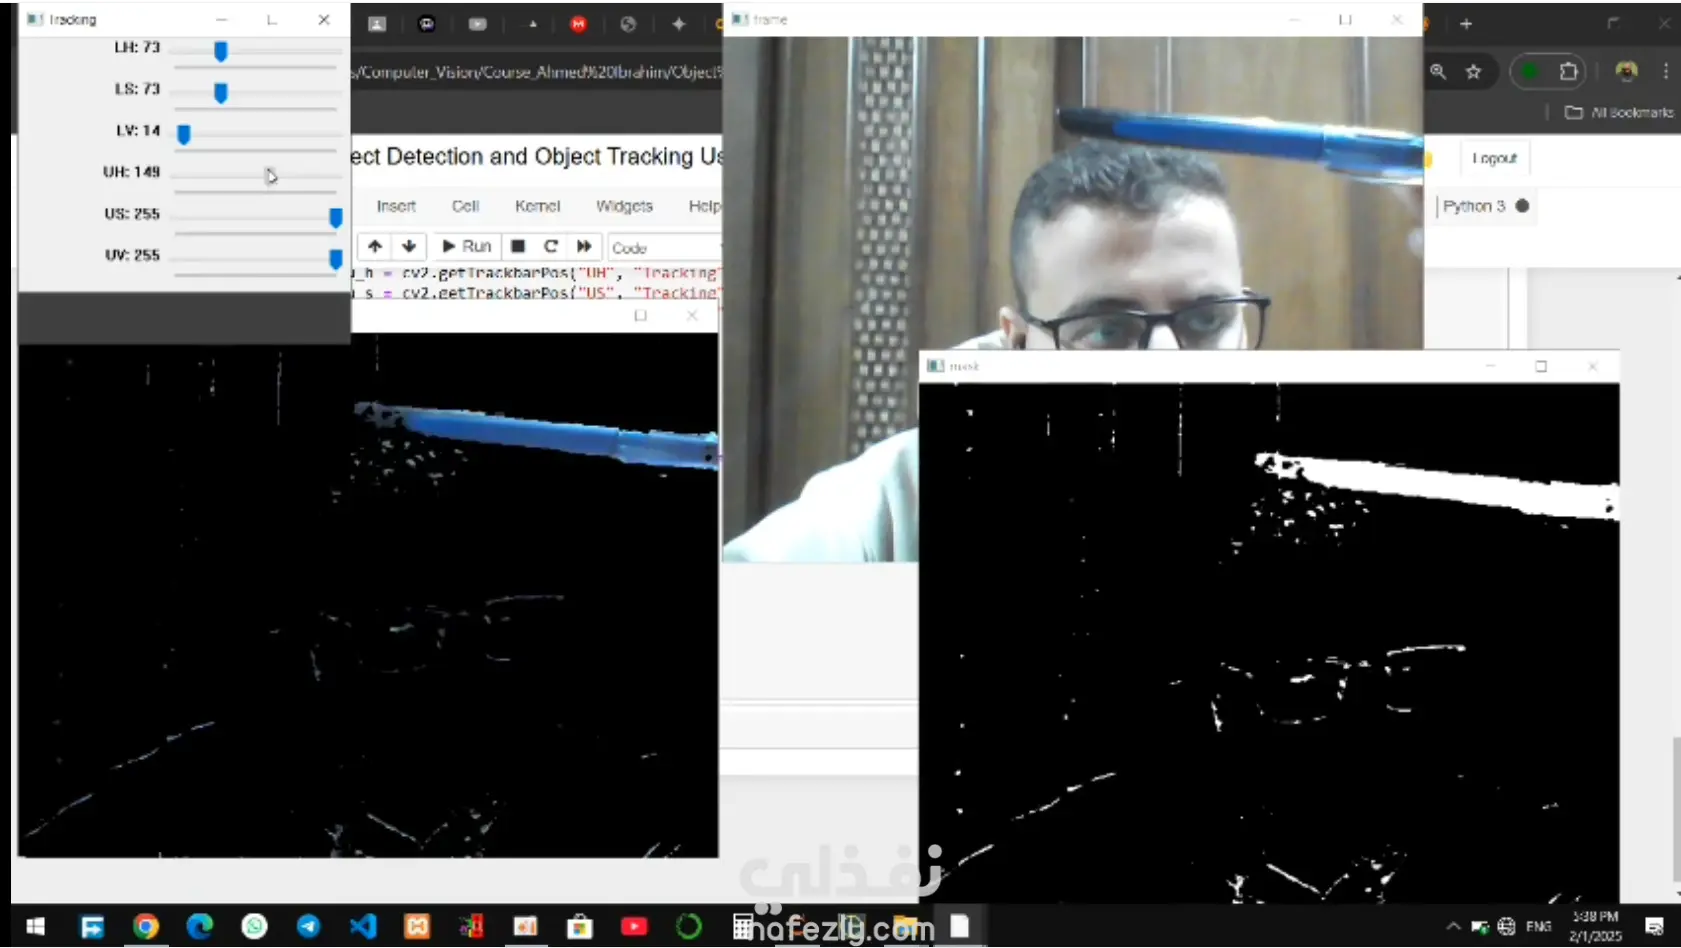This screenshot has width=1681, height=948.
Task: Open the All Bookmarks folder
Action: point(1619,112)
